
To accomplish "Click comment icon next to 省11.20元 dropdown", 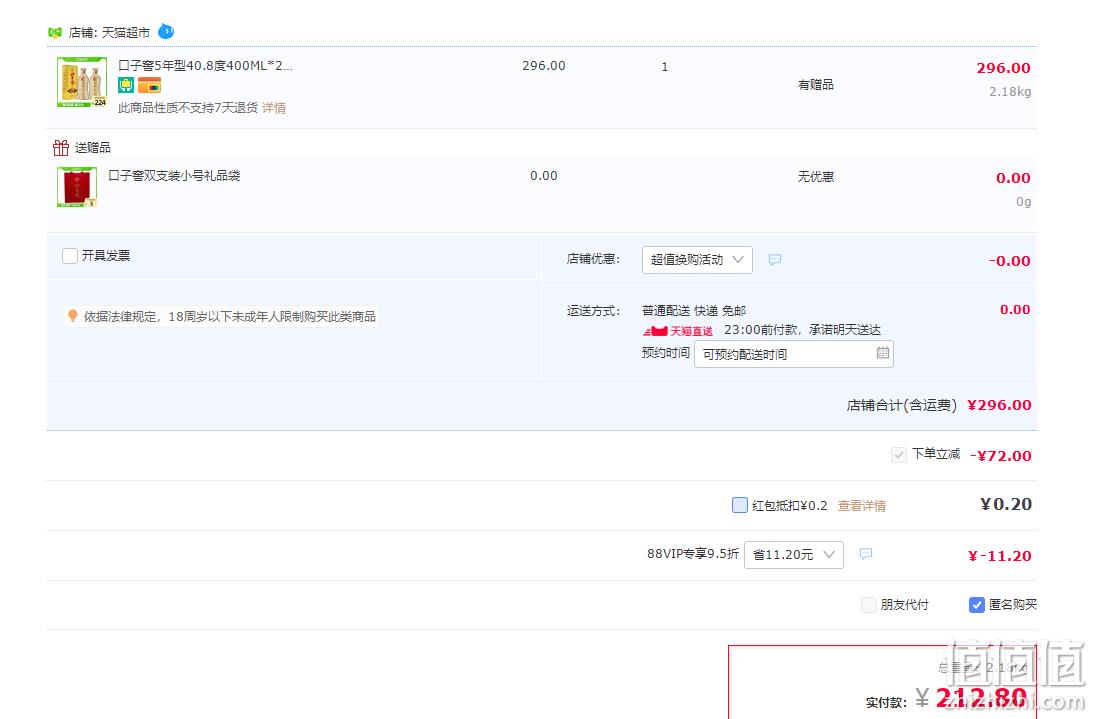I will [x=866, y=554].
